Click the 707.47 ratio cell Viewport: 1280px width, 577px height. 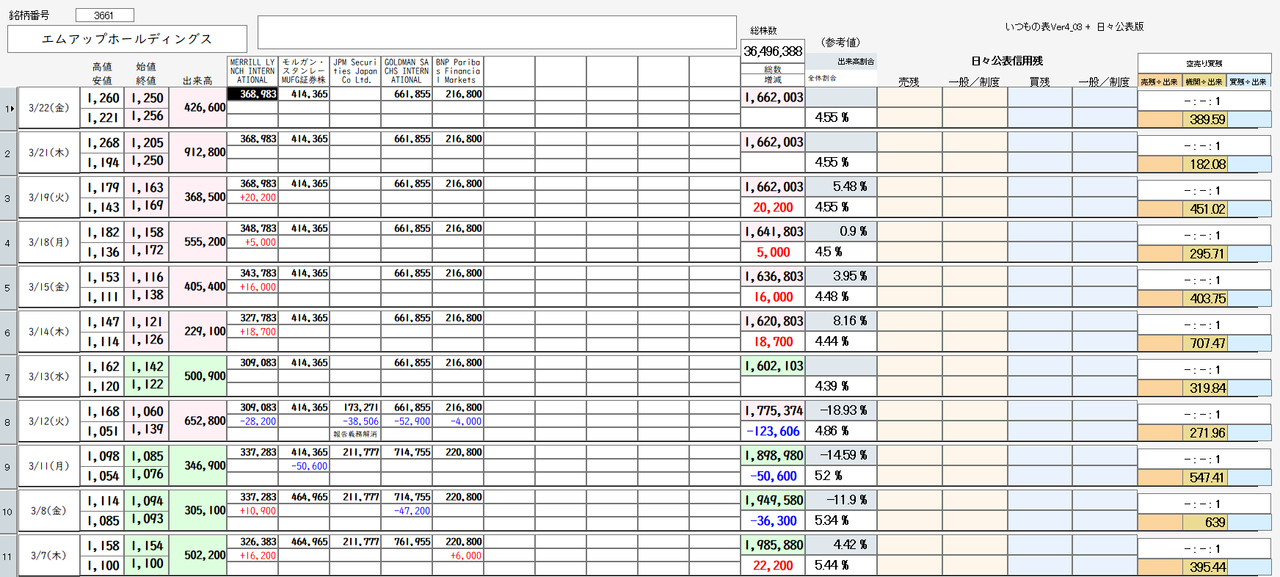pyautogui.click(x=1203, y=343)
